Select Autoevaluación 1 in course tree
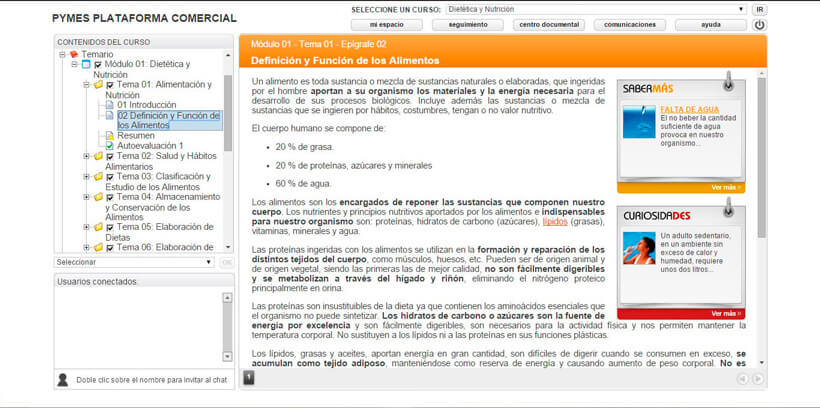The image size is (820, 408). [x=150, y=146]
